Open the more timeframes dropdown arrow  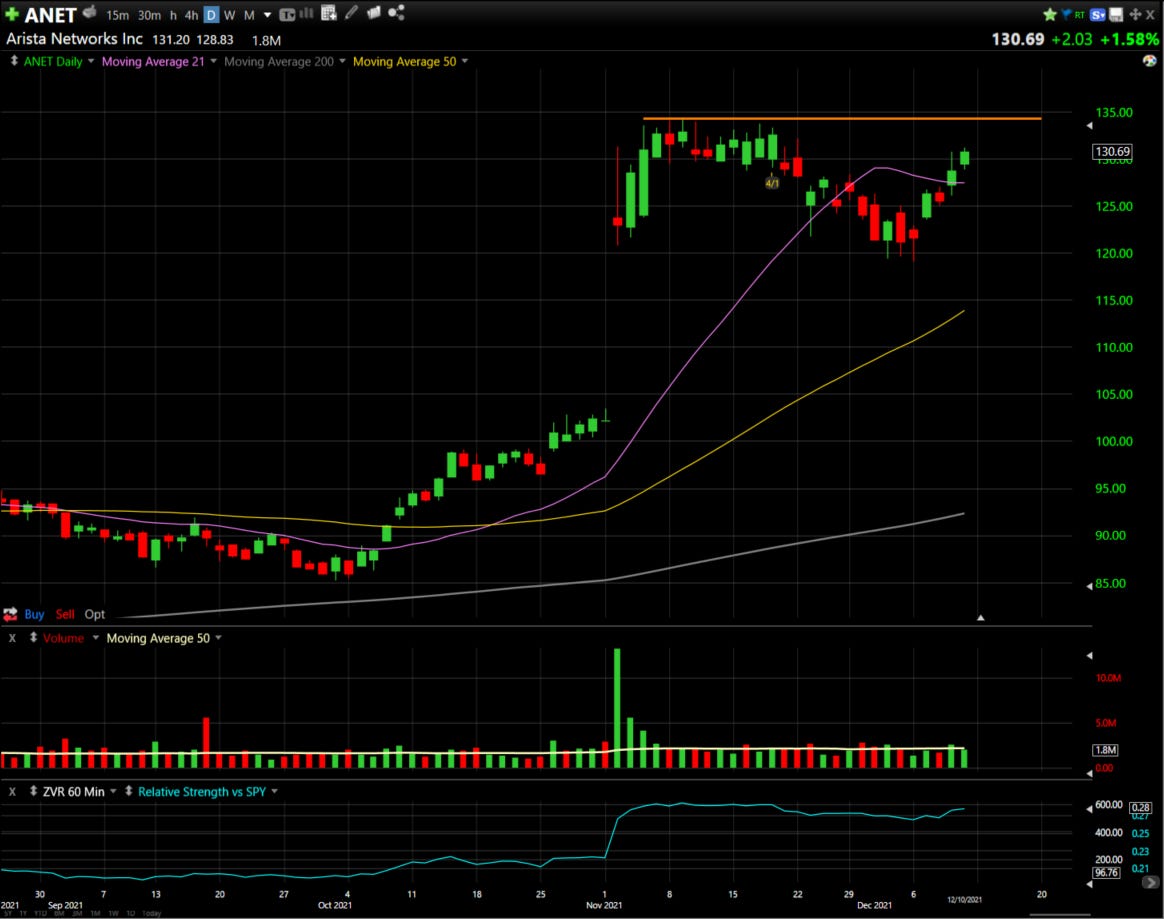click(267, 15)
